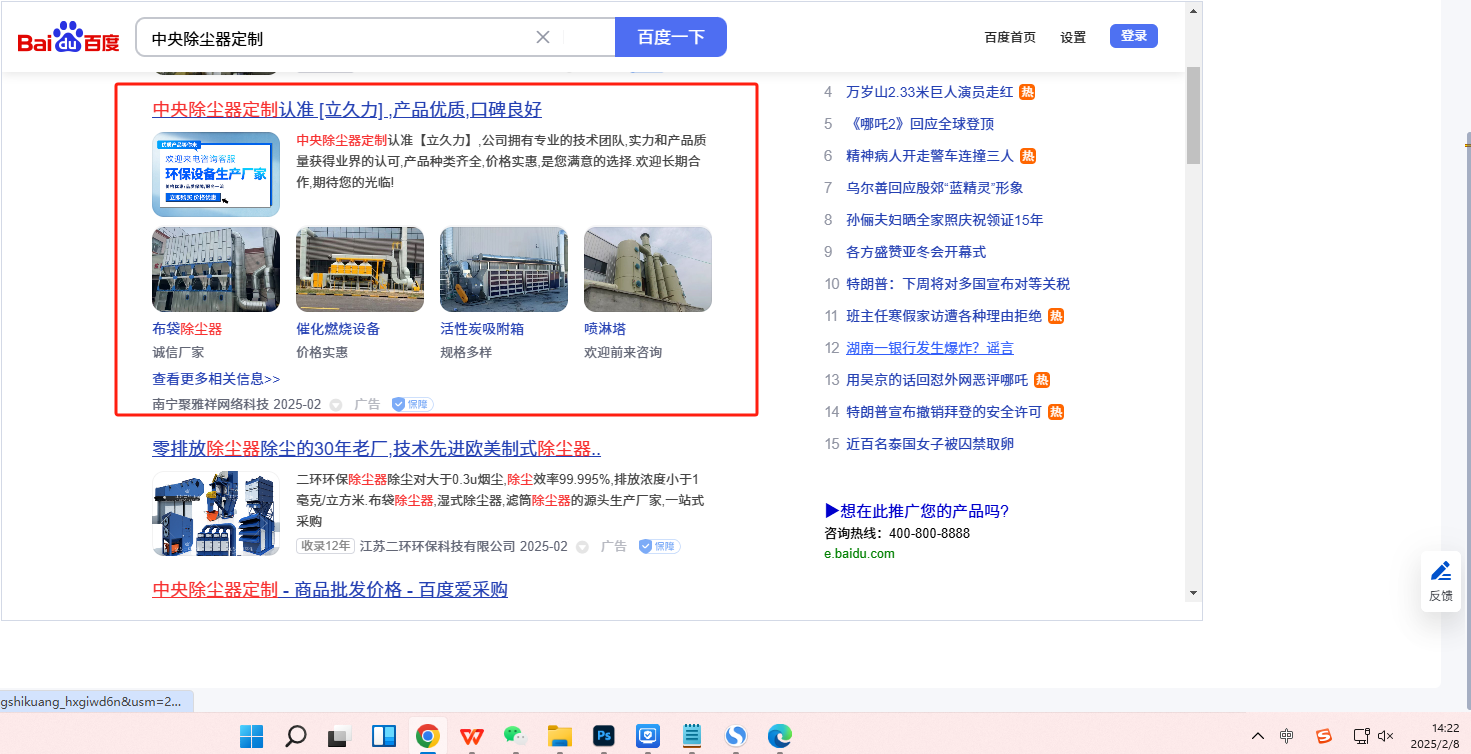Clear the search box with the X icon
The height and width of the screenshot is (754, 1471).
point(543,37)
